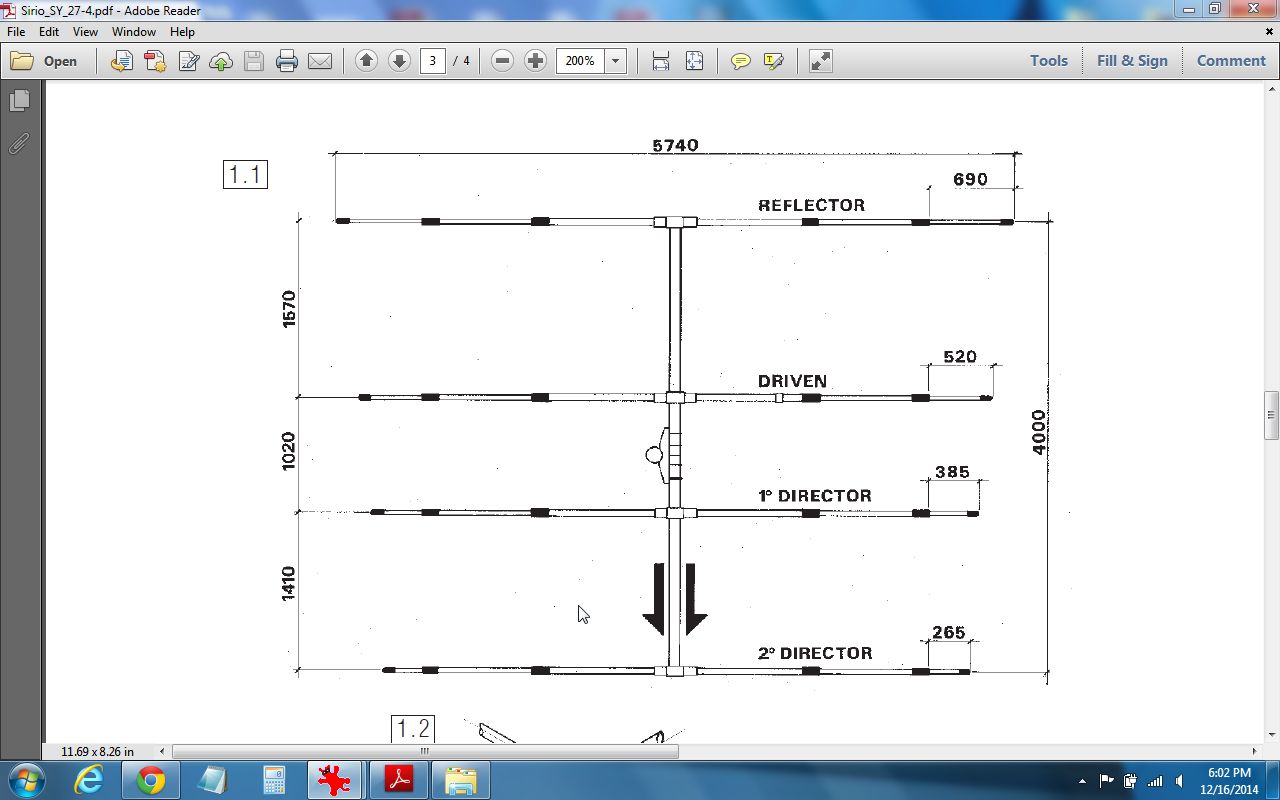Click the Open file button
Image resolution: width=1280 pixels, height=800 pixels.
point(45,61)
